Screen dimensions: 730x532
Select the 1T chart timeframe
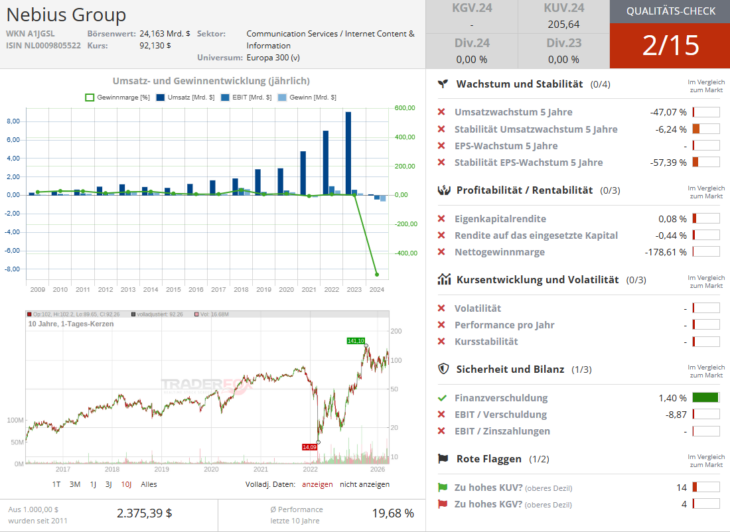pyautogui.click(x=59, y=484)
